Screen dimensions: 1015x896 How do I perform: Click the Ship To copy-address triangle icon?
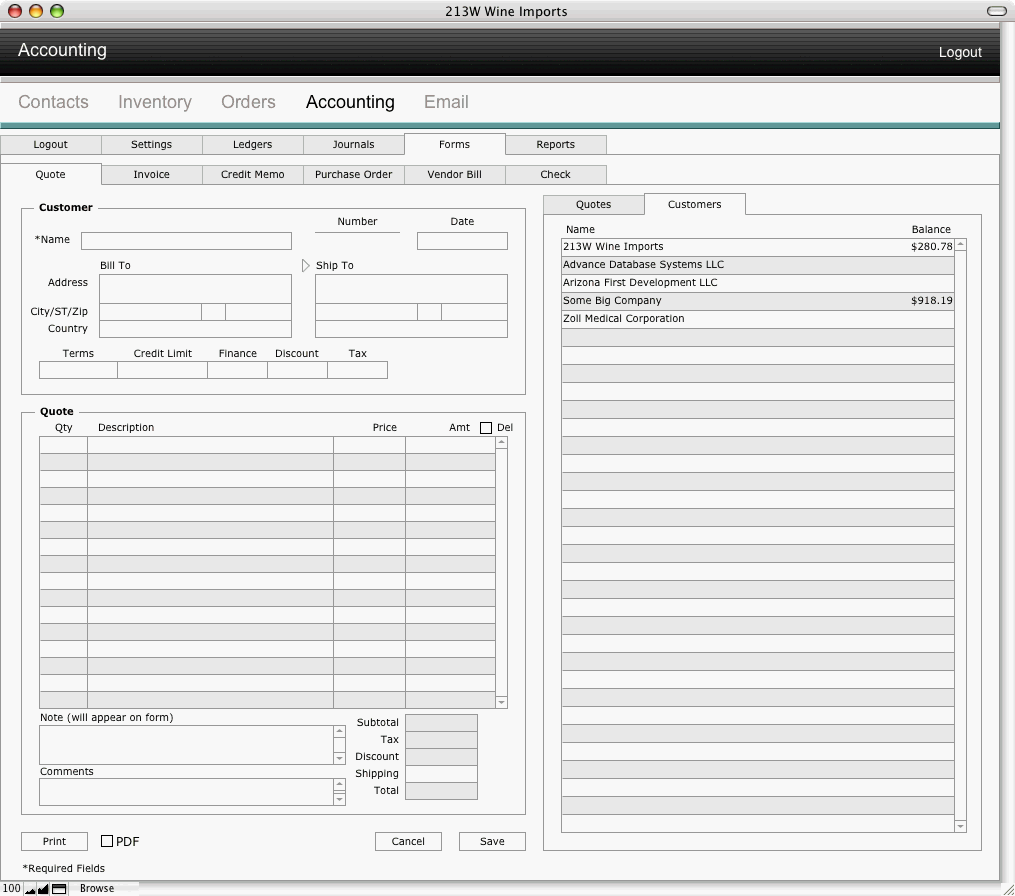click(x=306, y=265)
